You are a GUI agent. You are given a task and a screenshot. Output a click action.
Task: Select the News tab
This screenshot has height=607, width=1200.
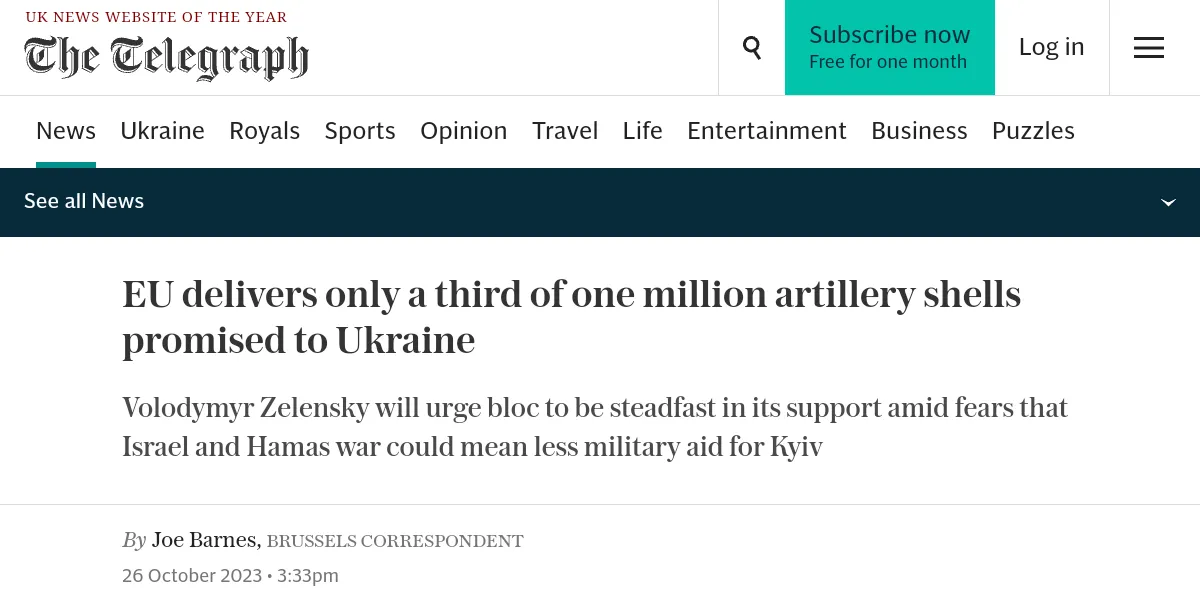point(66,131)
